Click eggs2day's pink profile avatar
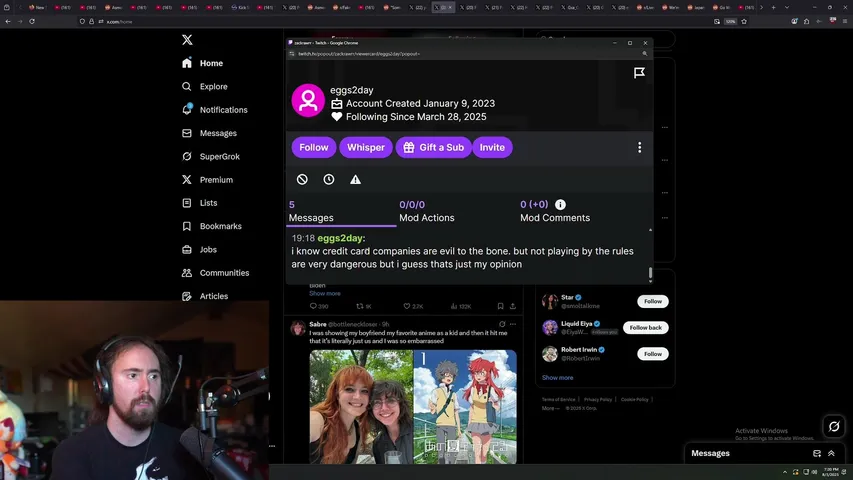 308,101
